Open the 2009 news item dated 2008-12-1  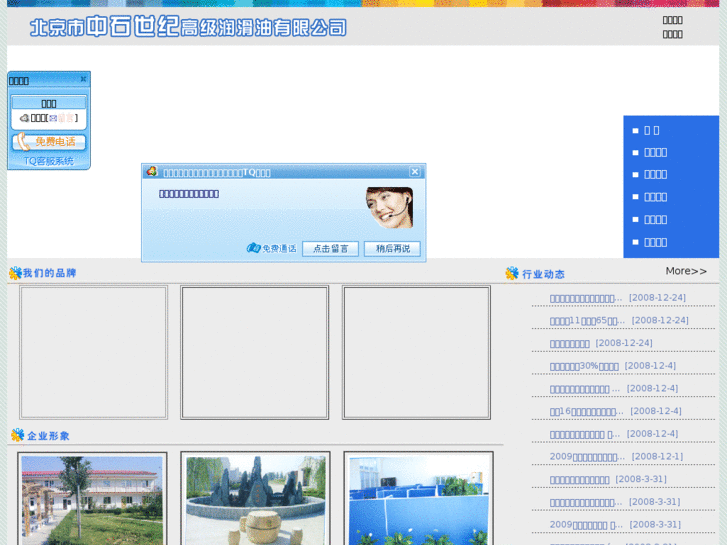tap(587, 457)
